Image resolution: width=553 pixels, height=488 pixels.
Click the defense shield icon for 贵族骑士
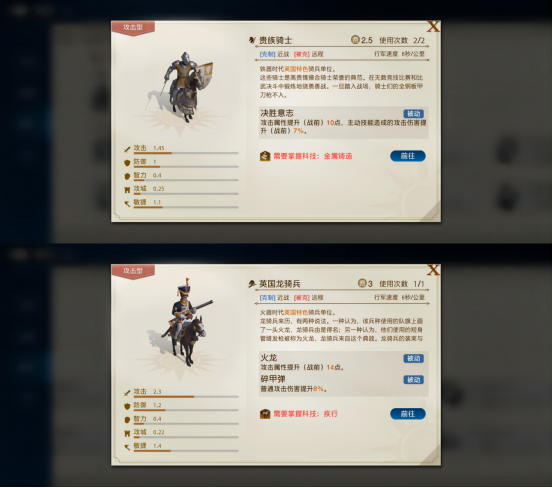tap(127, 163)
